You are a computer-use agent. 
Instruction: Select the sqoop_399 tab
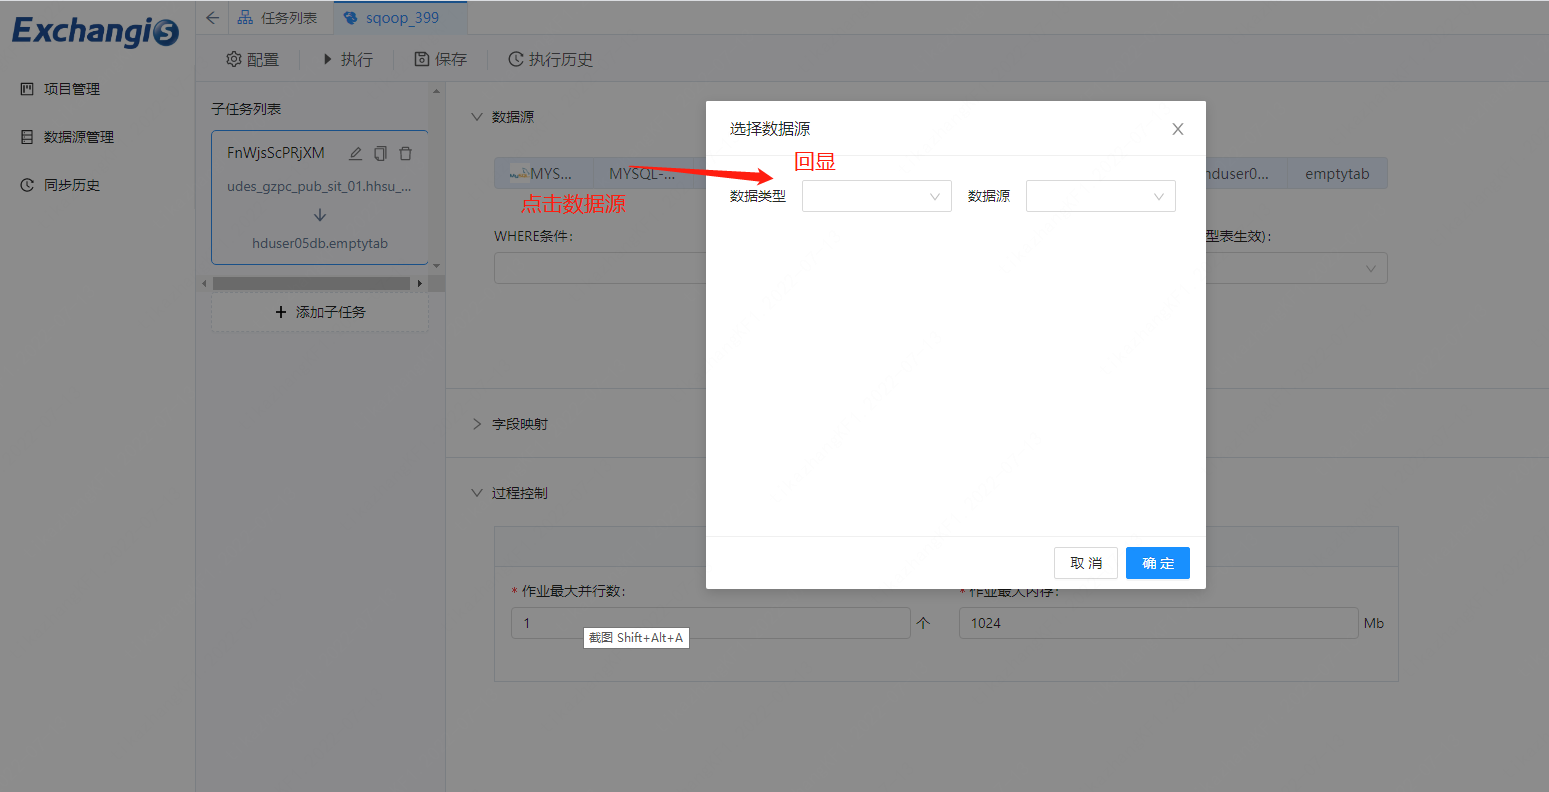click(x=399, y=17)
